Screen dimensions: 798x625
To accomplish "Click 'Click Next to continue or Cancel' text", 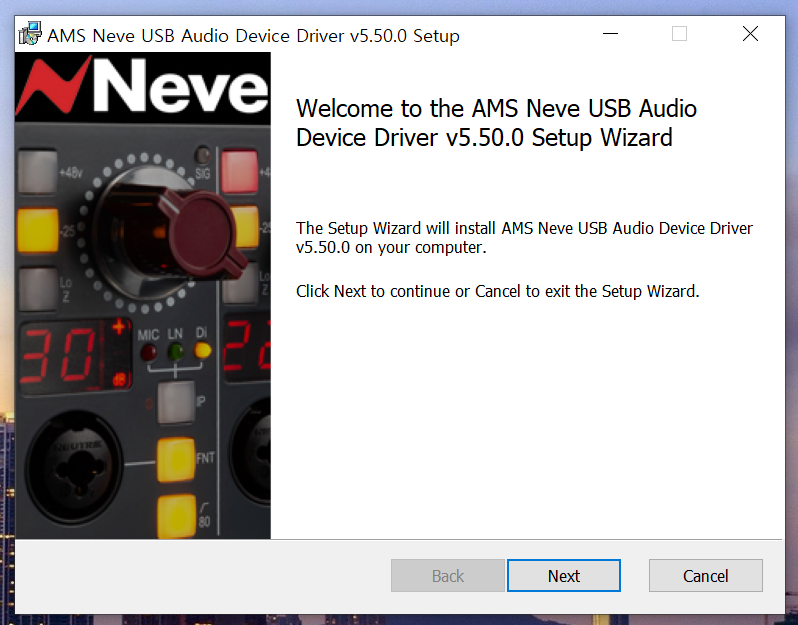I will click(498, 291).
